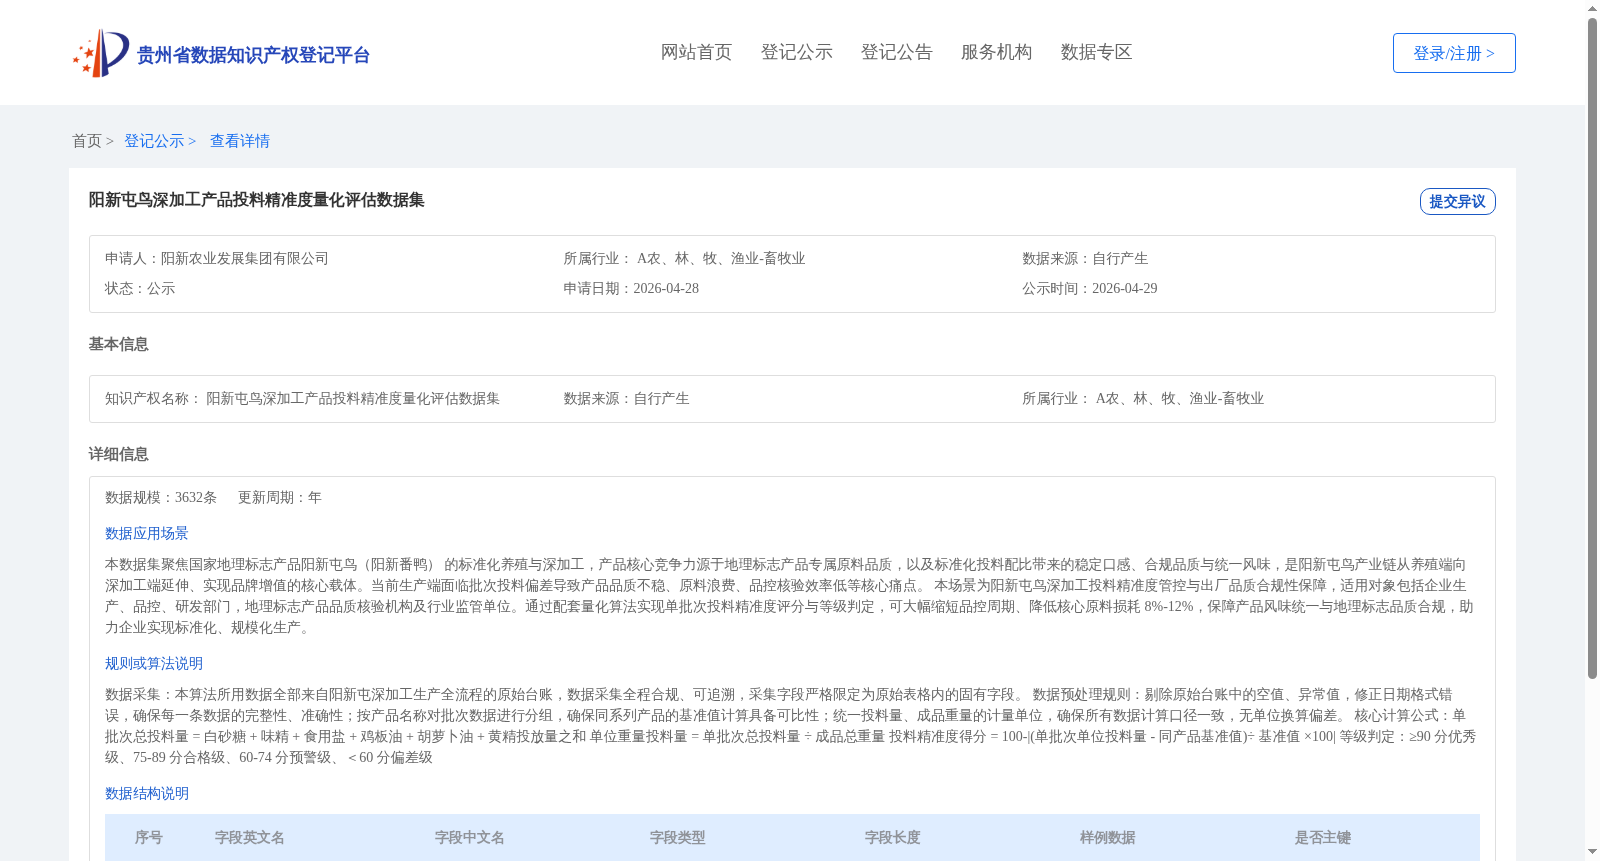Image resolution: width=1600 pixels, height=861 pixels.
Task: Click the 字段类型 column header
Action: point(678,837)
